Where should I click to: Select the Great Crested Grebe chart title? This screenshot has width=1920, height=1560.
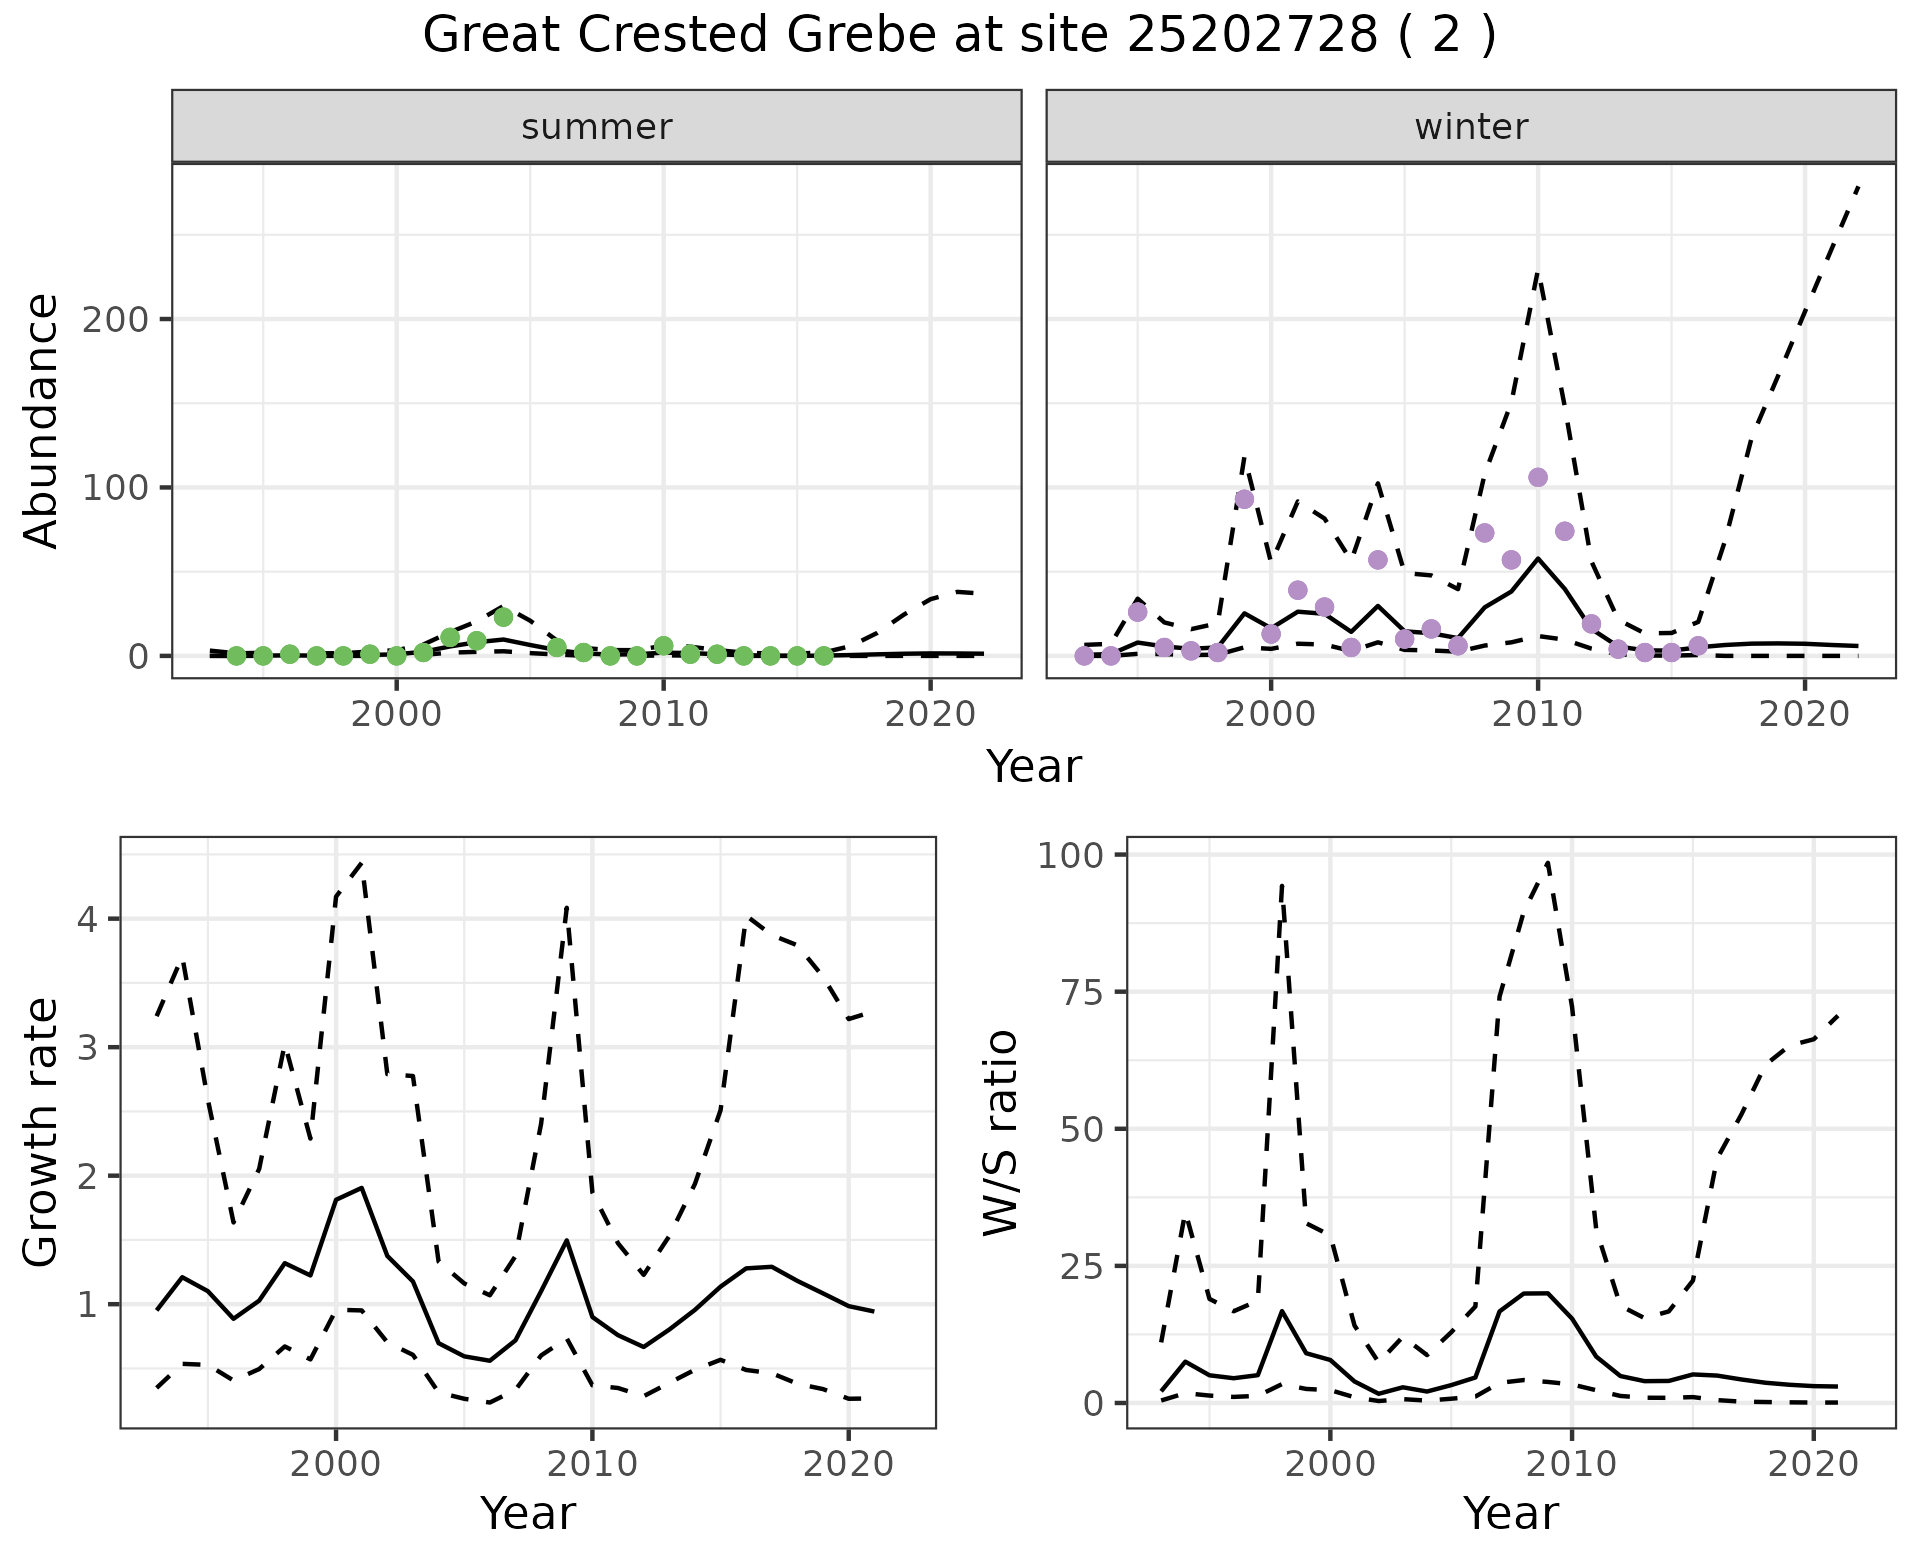(959, 36)
